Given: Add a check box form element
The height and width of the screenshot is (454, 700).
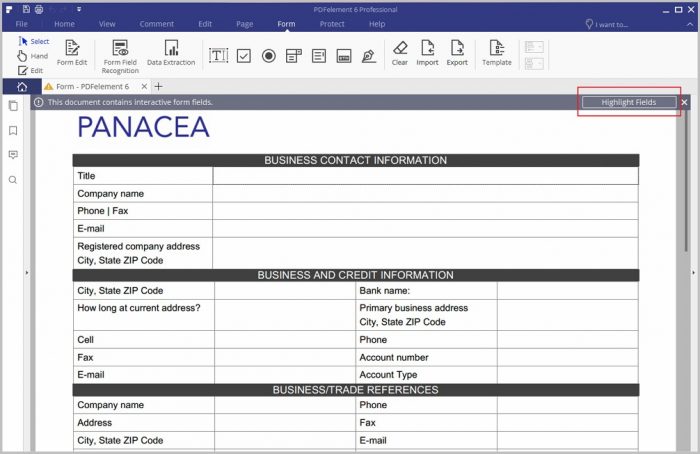Looking at the screenshot, I should (244, 56).
